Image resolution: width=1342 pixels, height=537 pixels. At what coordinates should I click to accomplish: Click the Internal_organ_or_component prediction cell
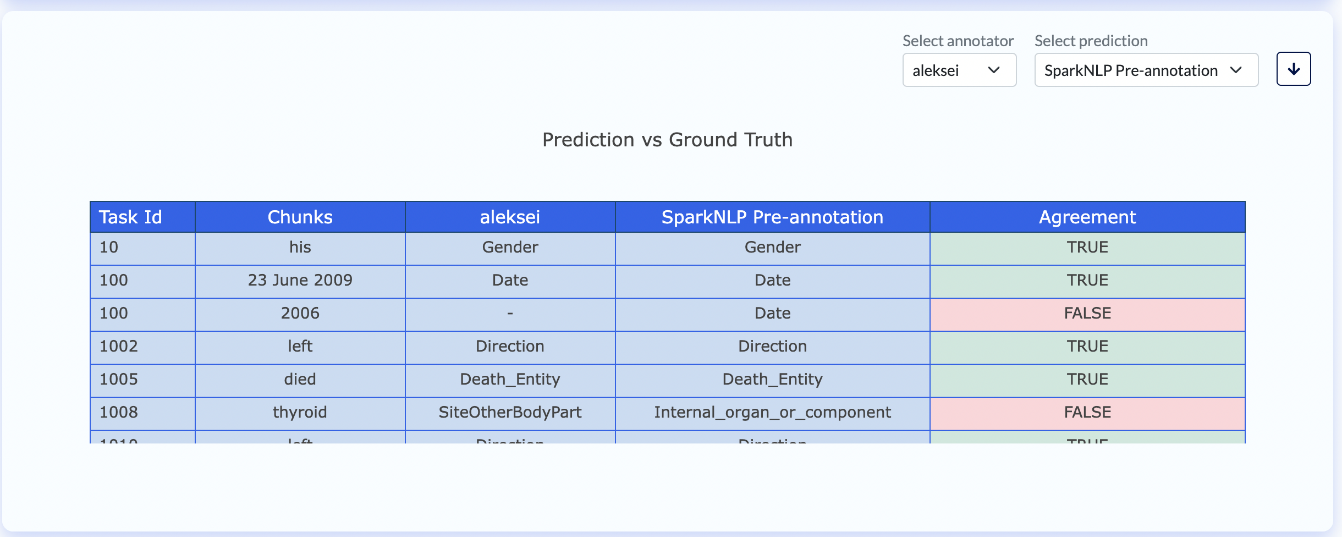pos(772,413)
